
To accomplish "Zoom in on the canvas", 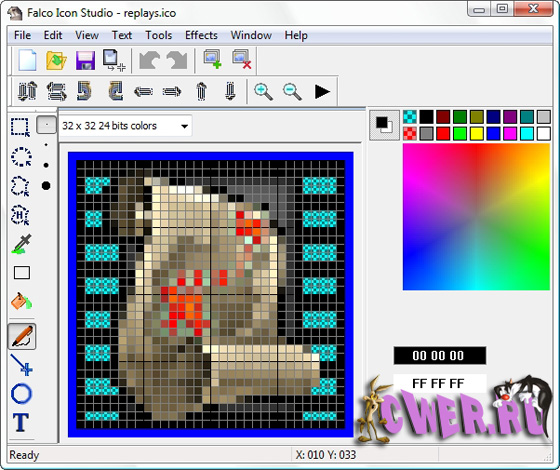I will (263, 91).
